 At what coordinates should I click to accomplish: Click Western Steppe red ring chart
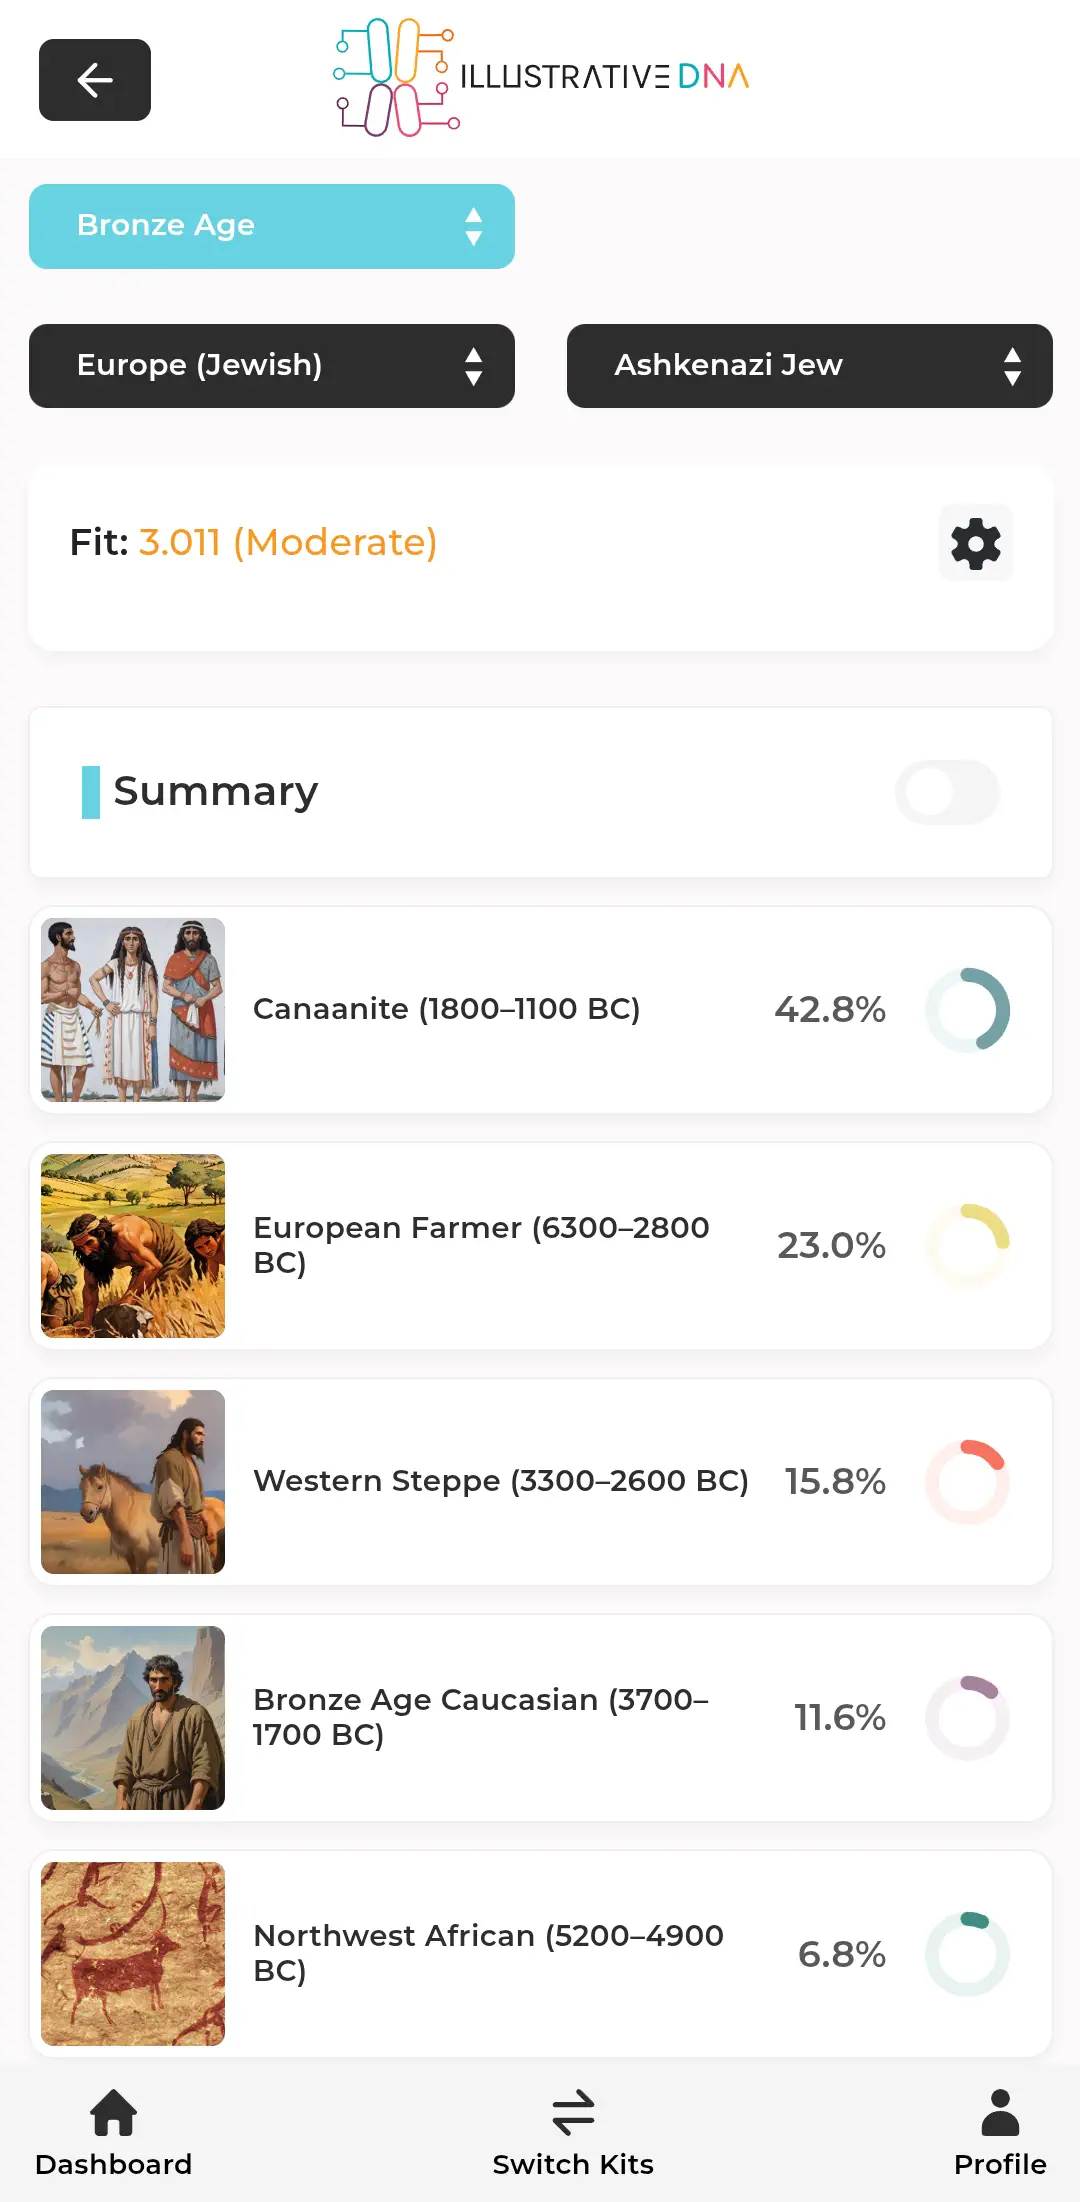(967, 1482)
